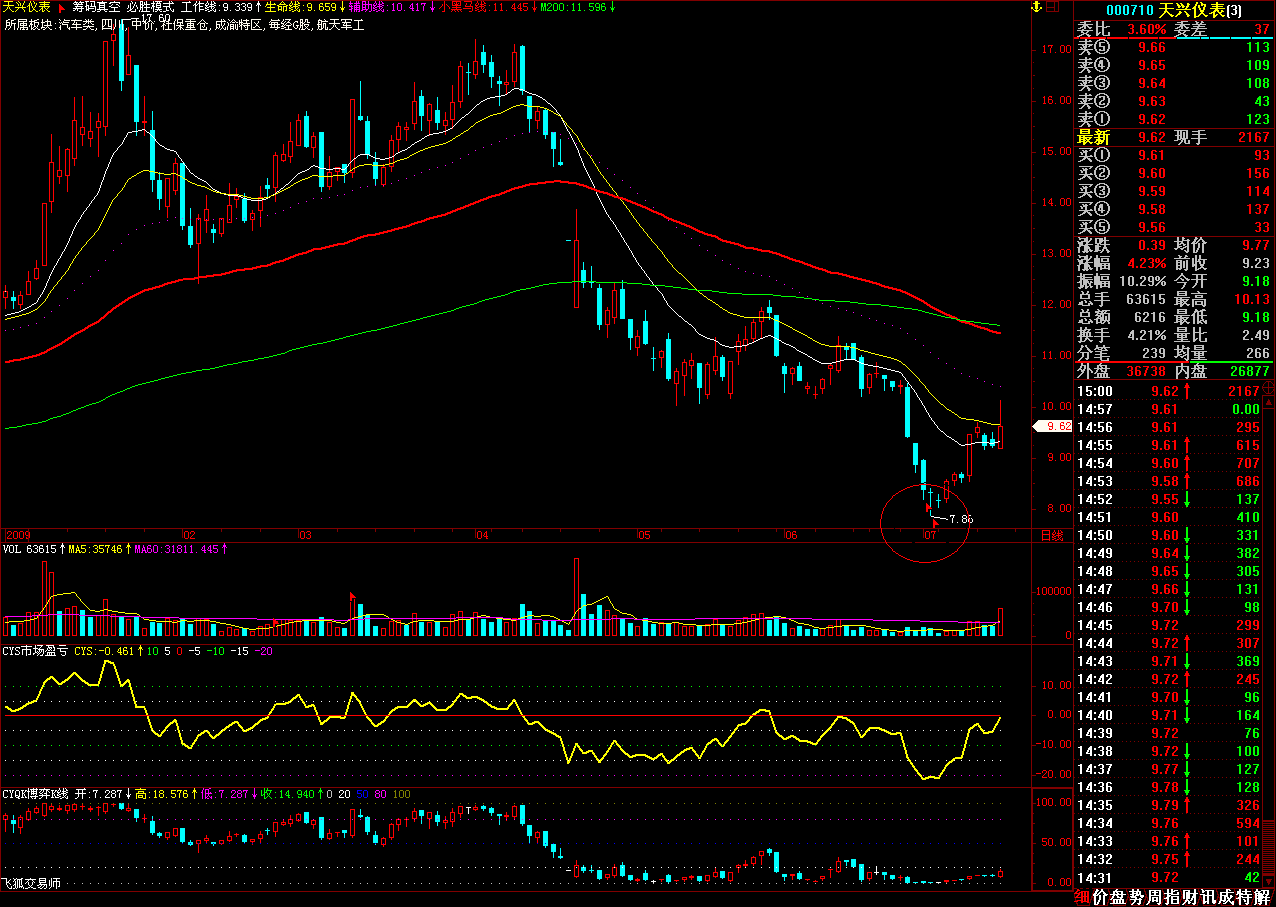Viewport: 1276px width, 907px height.
Task: Click the 买① 9.61 bid row
Action: [x=1174, y=156]
